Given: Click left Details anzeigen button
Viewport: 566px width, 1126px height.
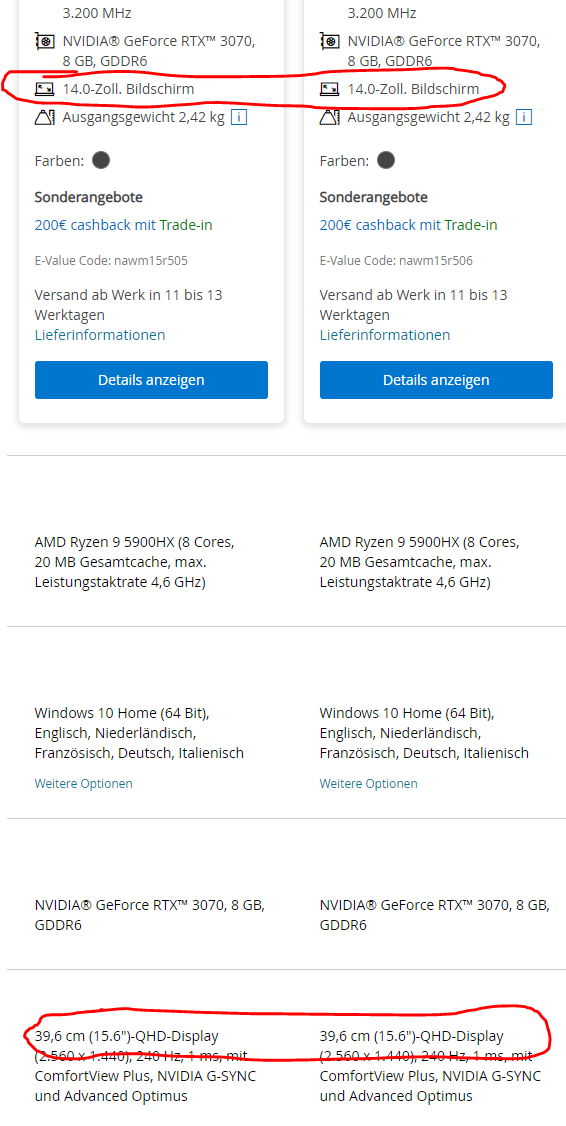Looking at the screenshot, I should [x=152, y=380].
